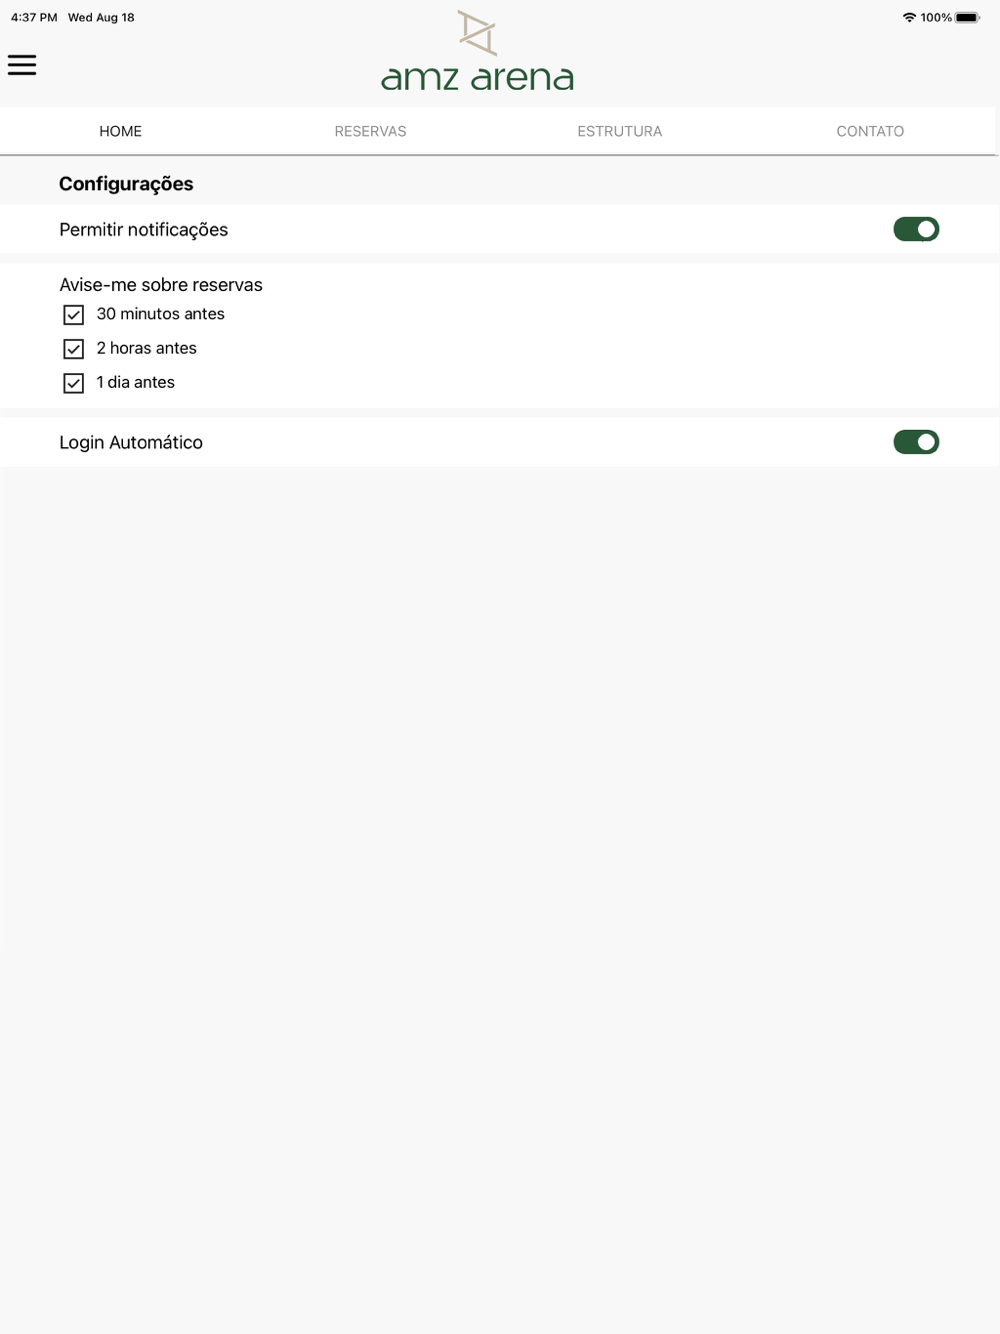Open the RESERVAS tab
The image size is (1000, 1334).
[370, 131]
